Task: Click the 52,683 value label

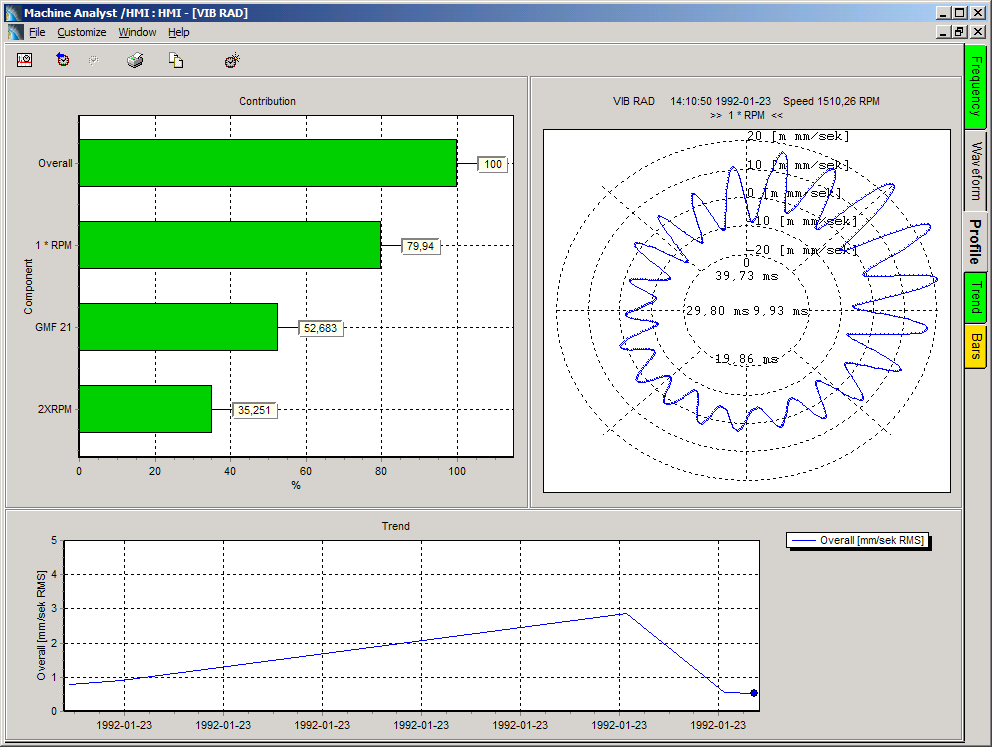Action: [x=321, y=328]
